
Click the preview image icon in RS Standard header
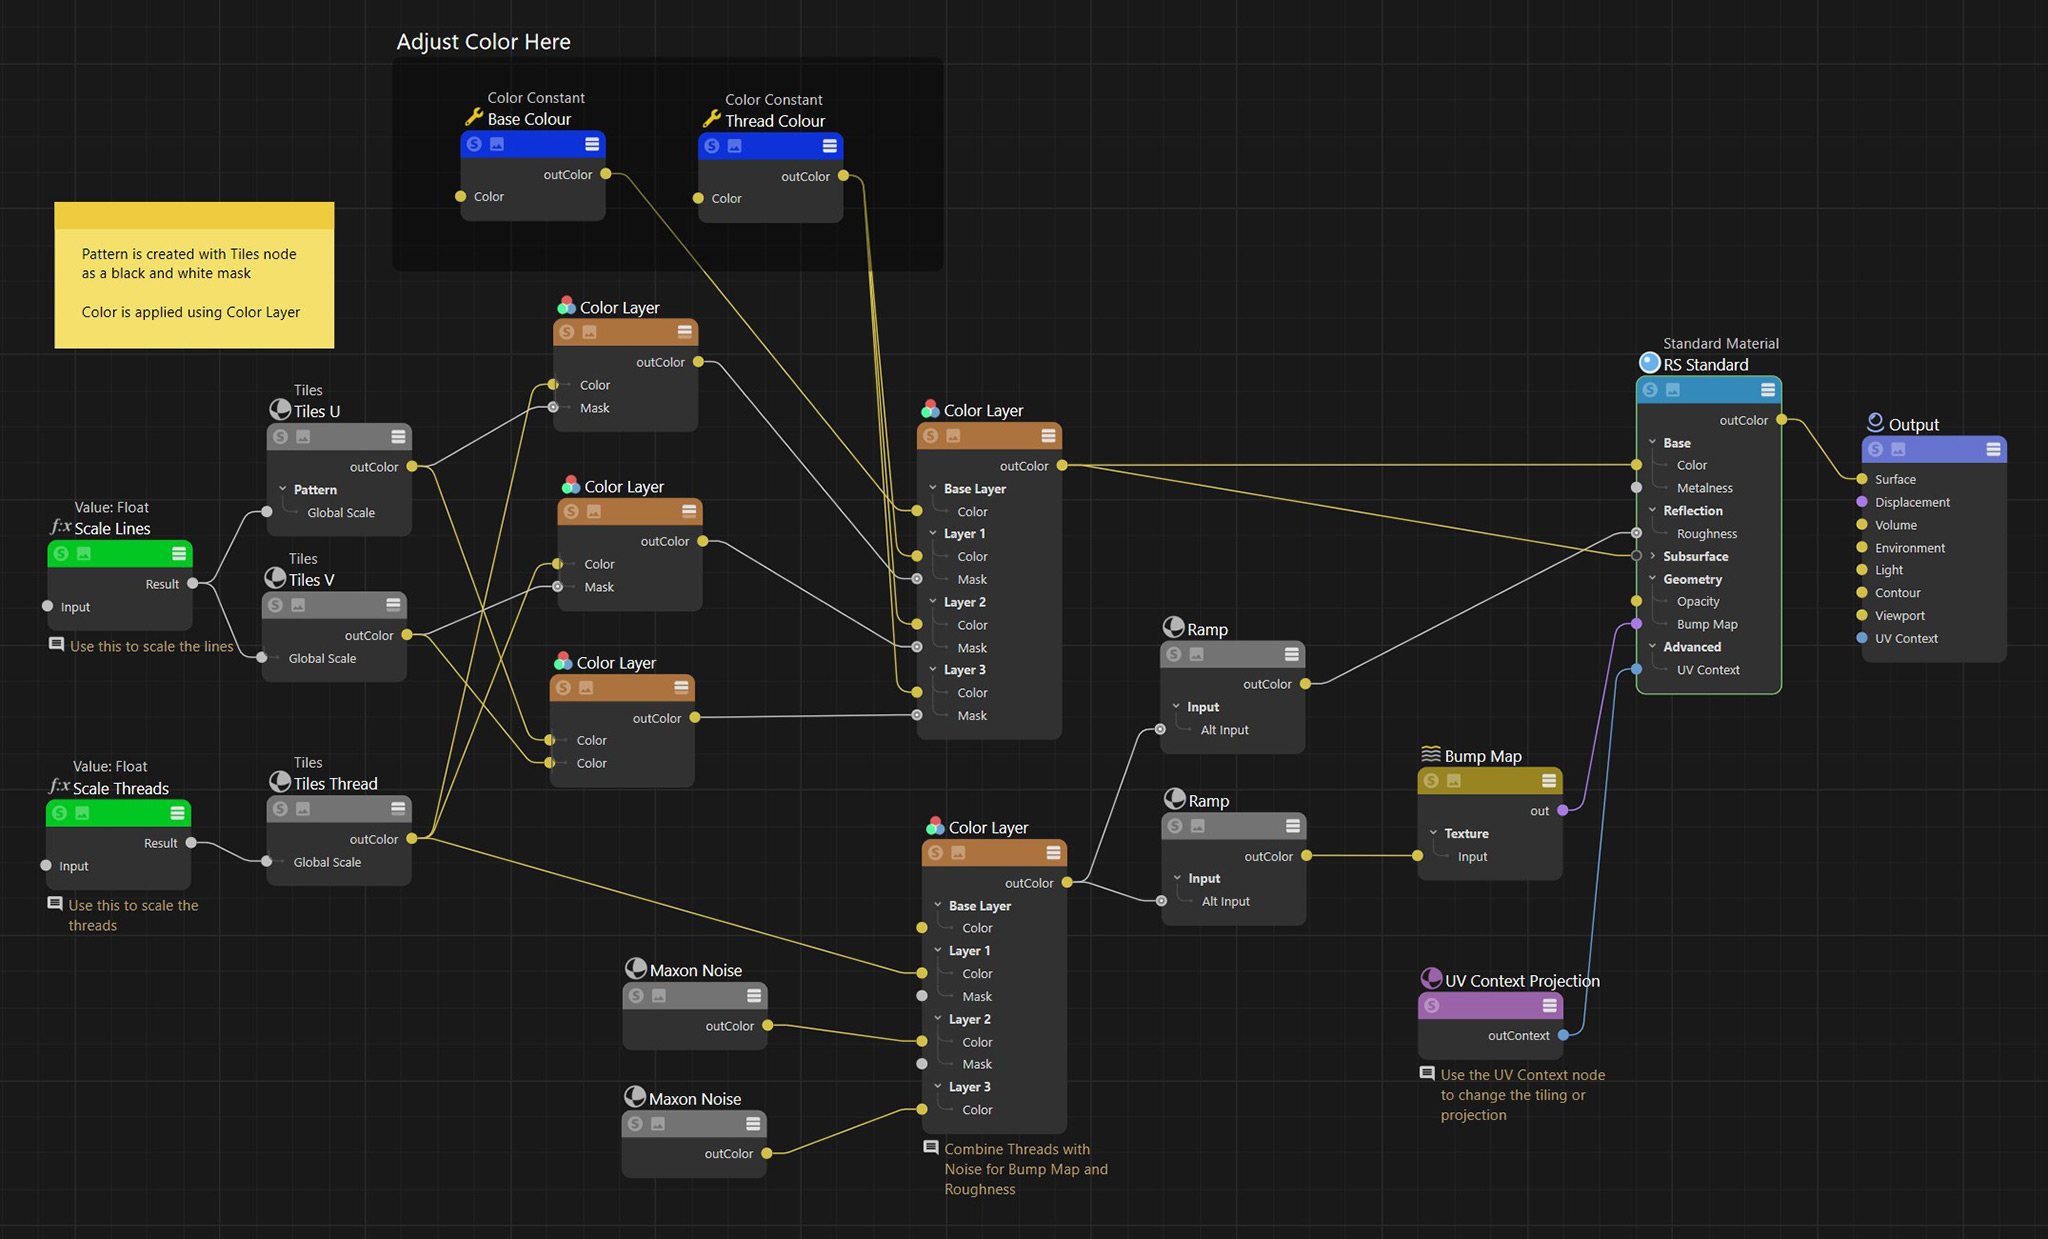click(x=1673, y=390)
